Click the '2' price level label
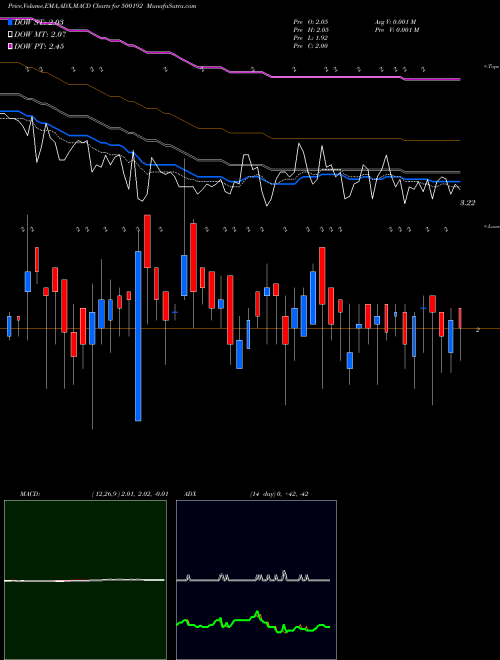 [478, 330]
